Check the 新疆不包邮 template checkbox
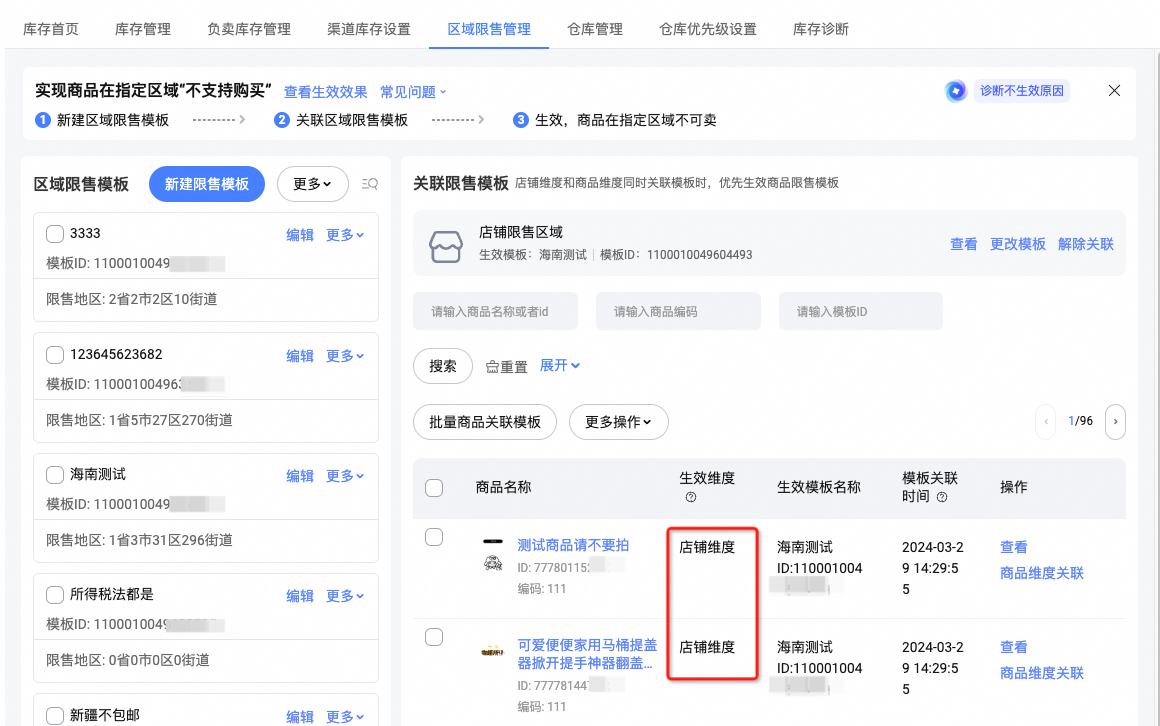The width and height of the screenshot is (1160, 726). tap(55, 716)
